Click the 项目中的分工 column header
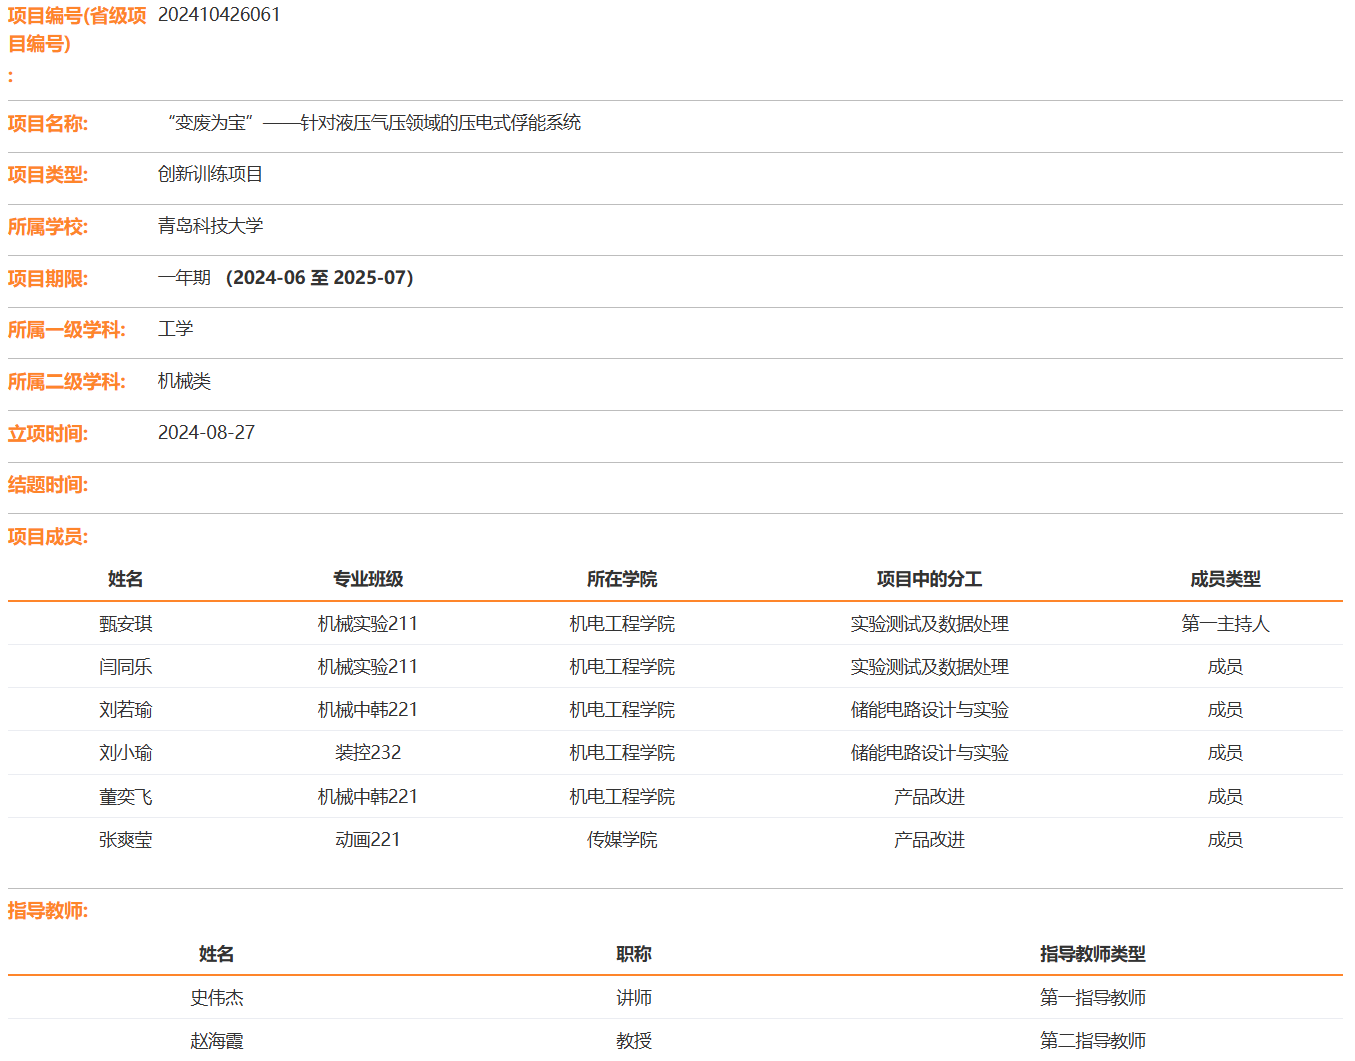This screenshot has width=1355, height=1061. [x=929, y=579]
